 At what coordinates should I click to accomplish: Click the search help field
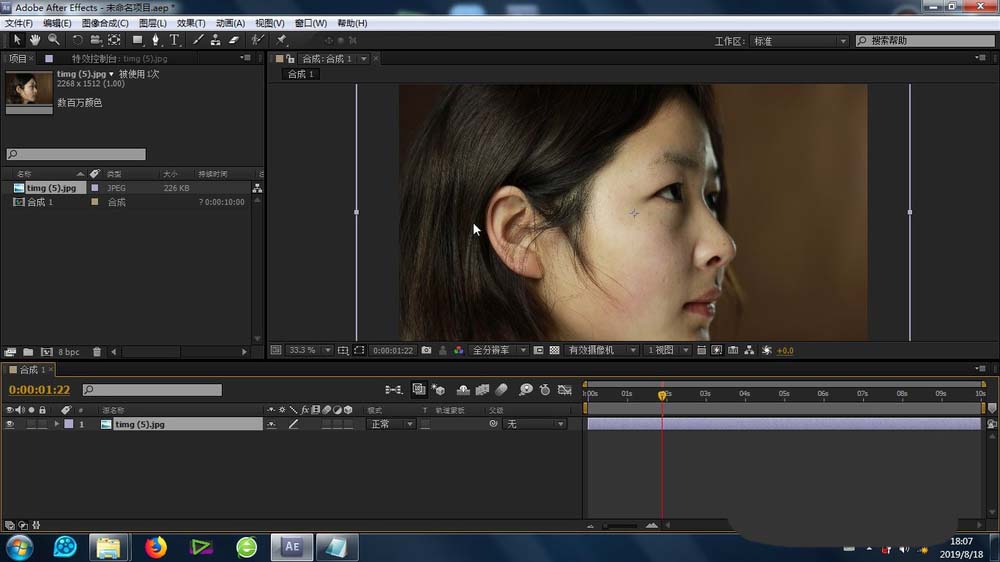925,41
